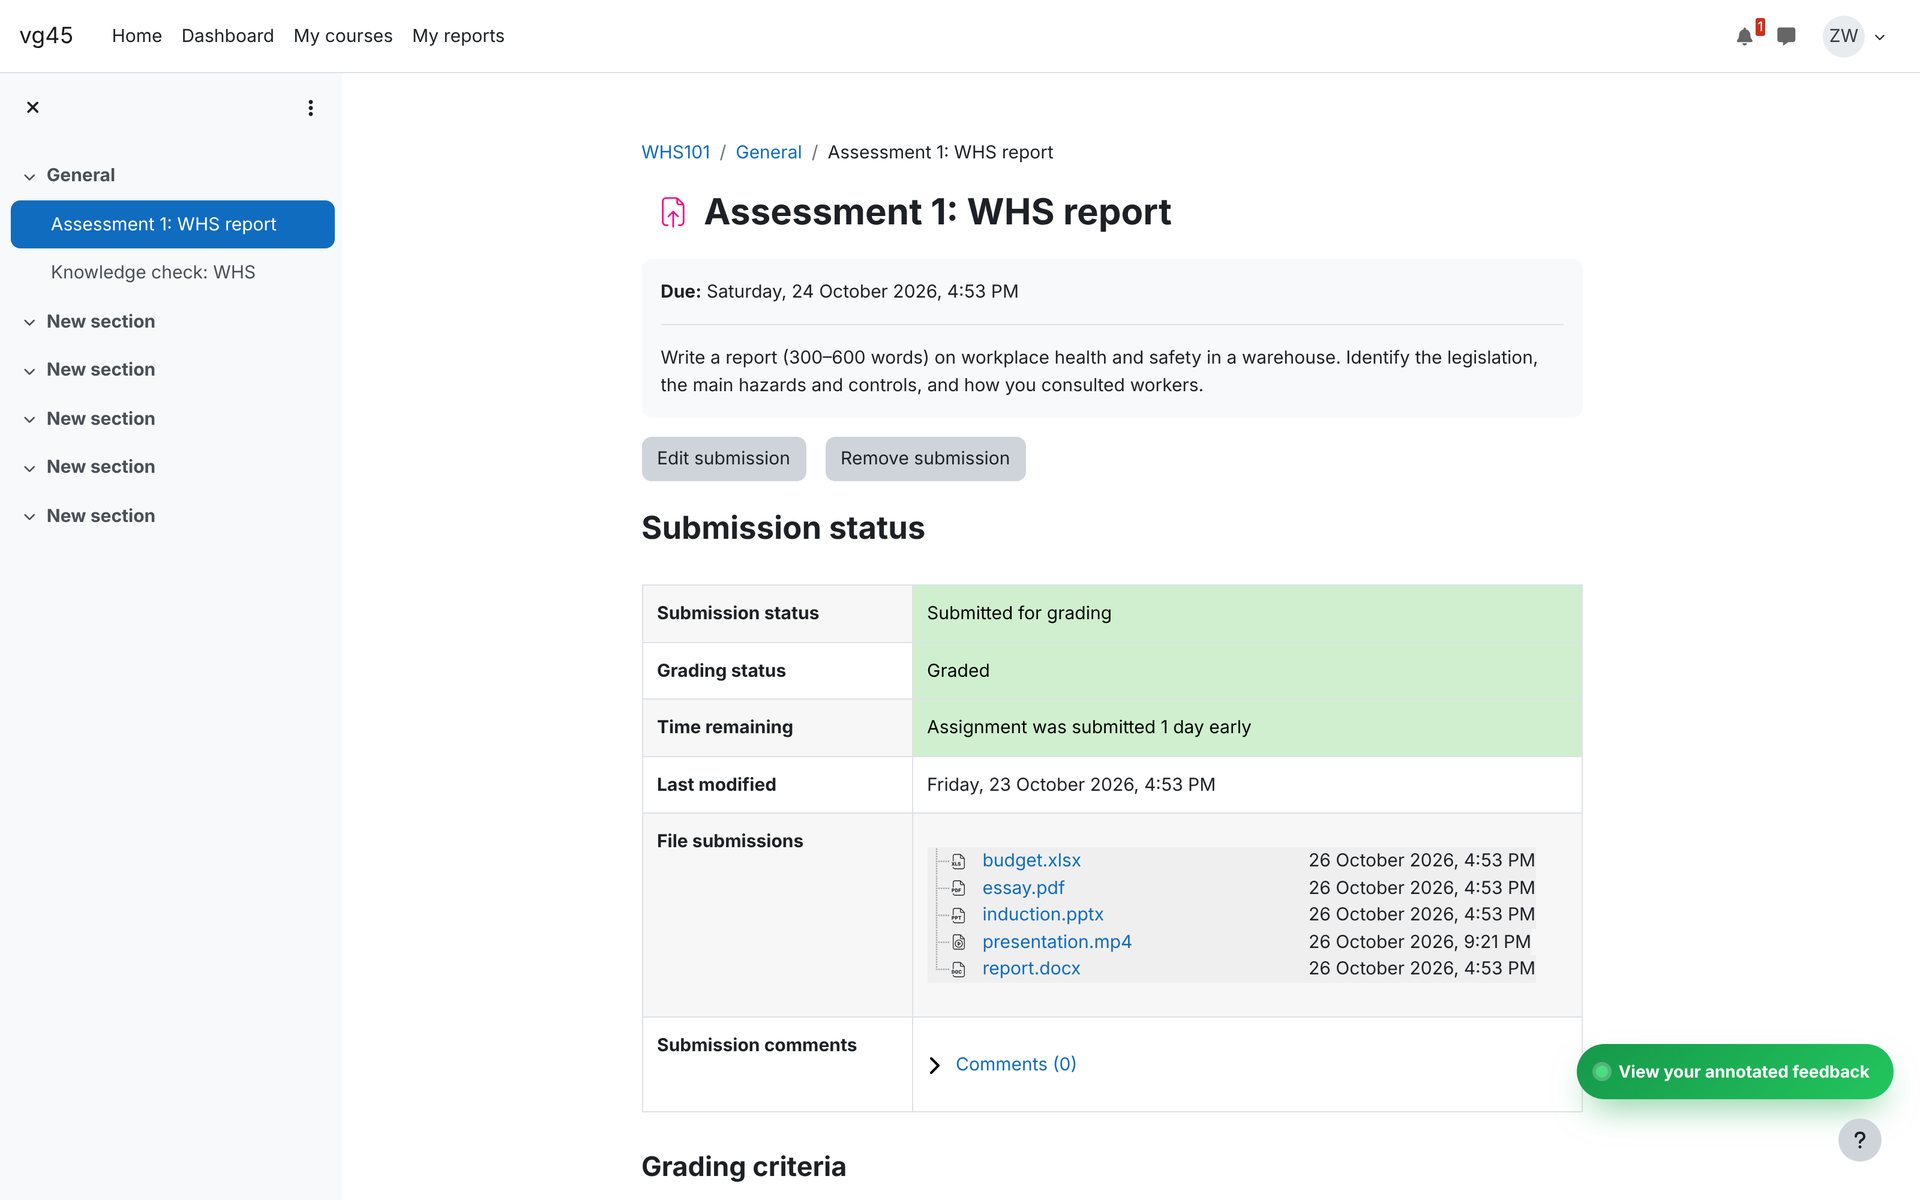Click the presentation.mp4 file icon

coord(958,942)
